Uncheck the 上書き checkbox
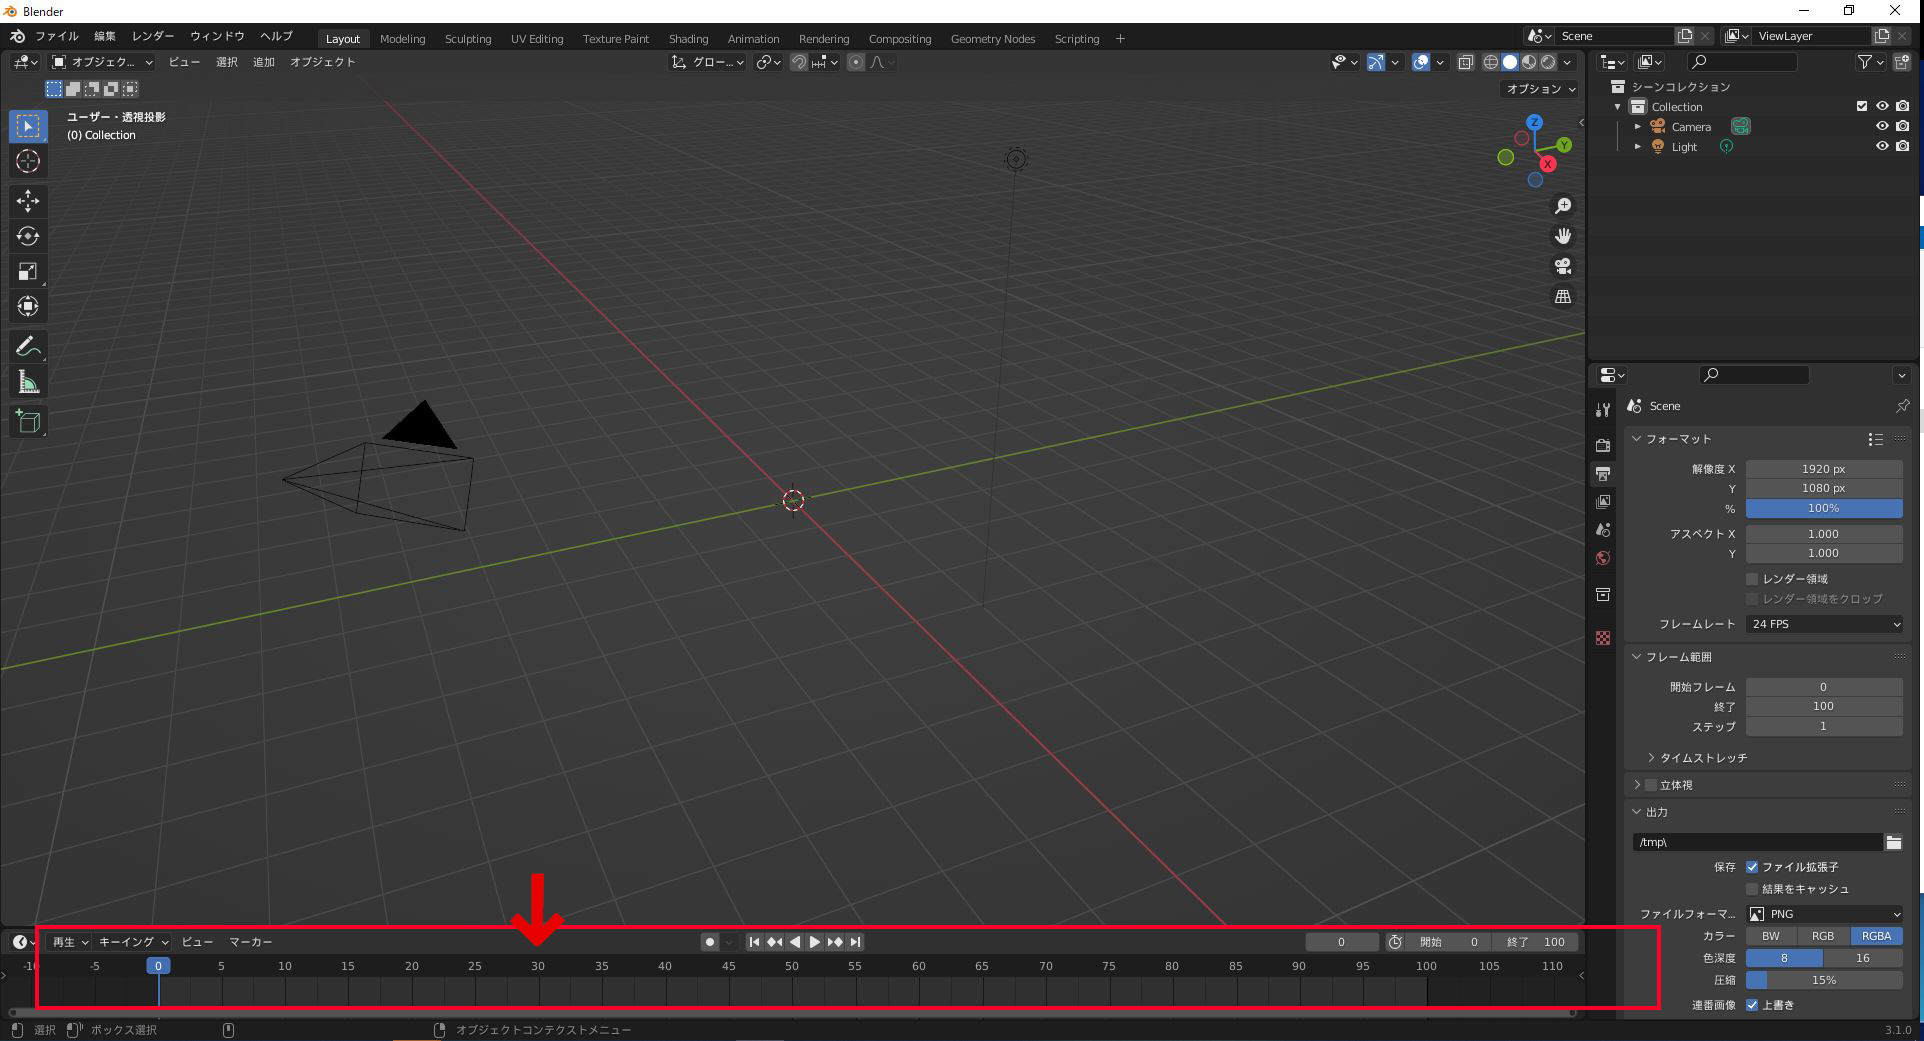Image resolution: width=1924 pixels, height=1041 pixels. point(1752,1005)
